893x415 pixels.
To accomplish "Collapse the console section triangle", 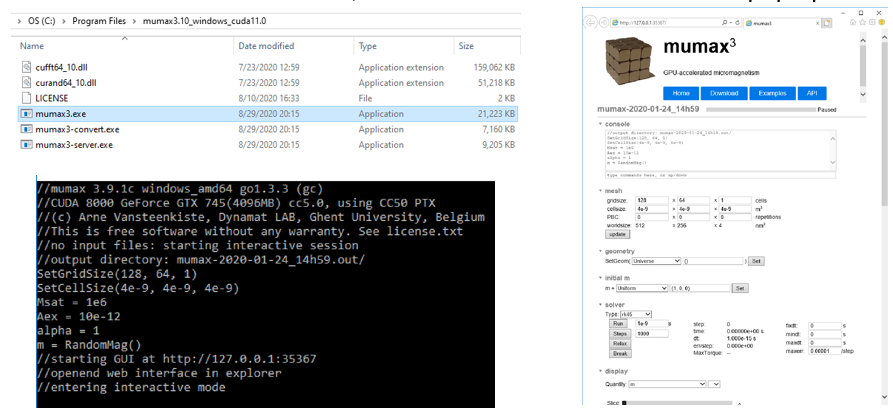I will point(599,124).
